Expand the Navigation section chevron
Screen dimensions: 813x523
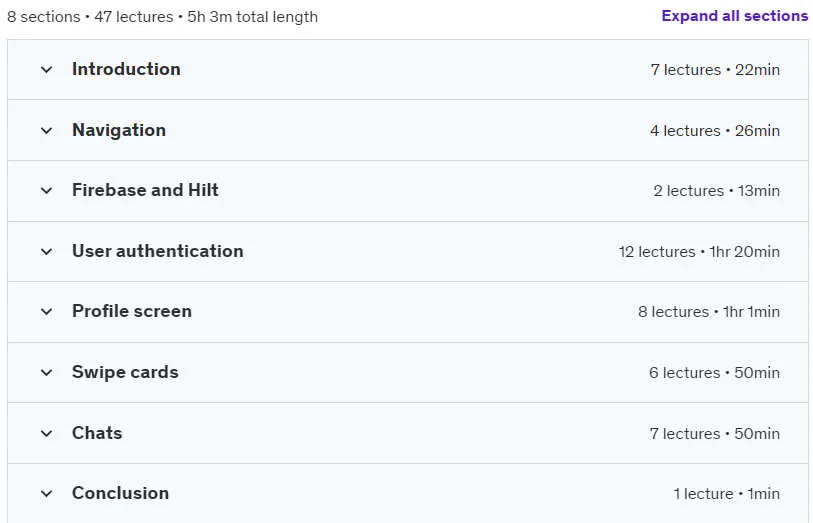click(47, 131)
